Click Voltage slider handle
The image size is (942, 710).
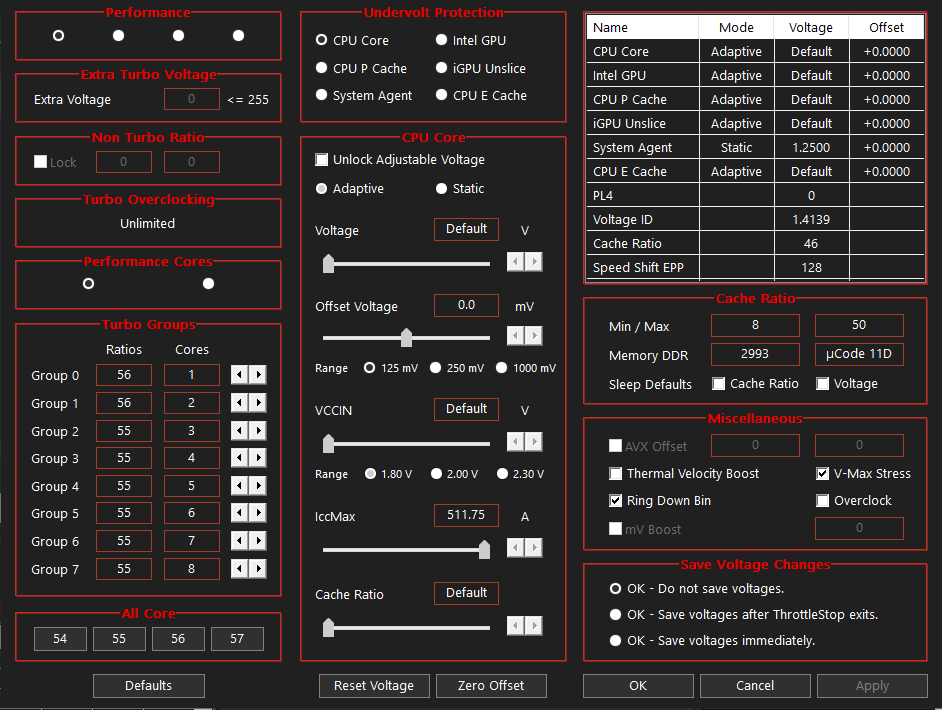point(328,264)
